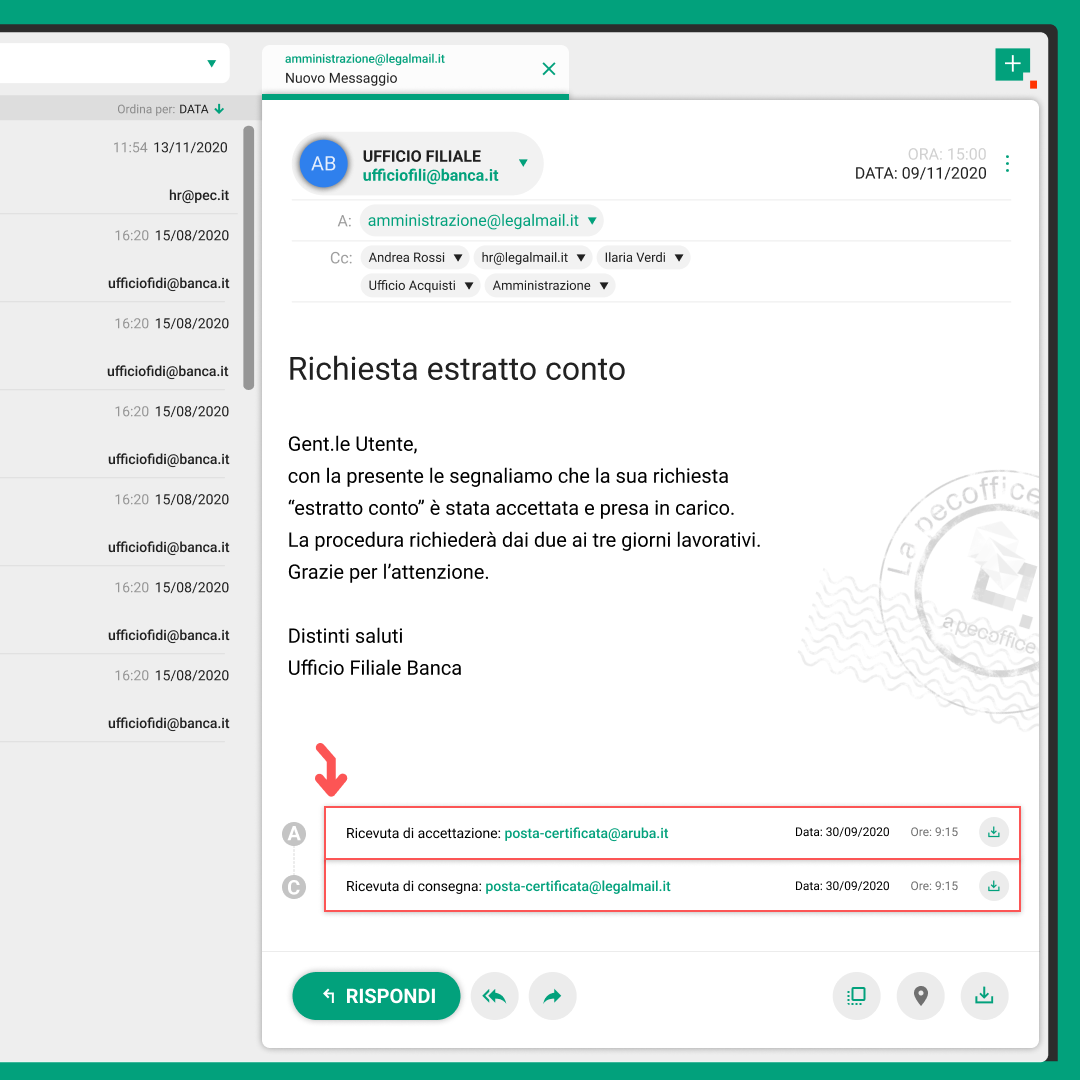Open posta-certificata@legalmail.it link
Image resolution: width=1080 pixels, height=1080 pixels.
click(x=577, y=886)
